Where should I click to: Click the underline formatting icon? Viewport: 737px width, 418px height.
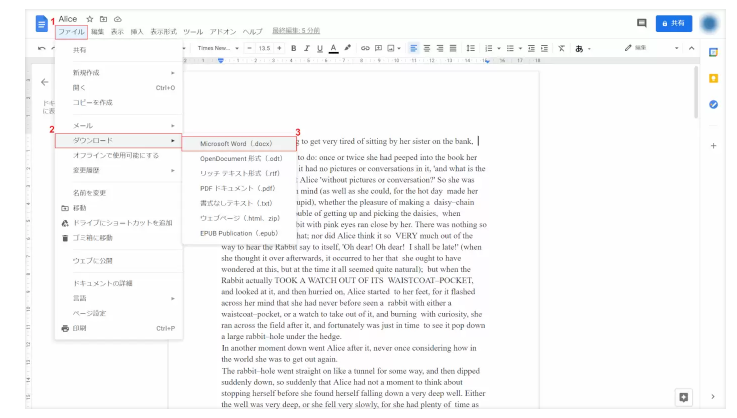(320, 48)
